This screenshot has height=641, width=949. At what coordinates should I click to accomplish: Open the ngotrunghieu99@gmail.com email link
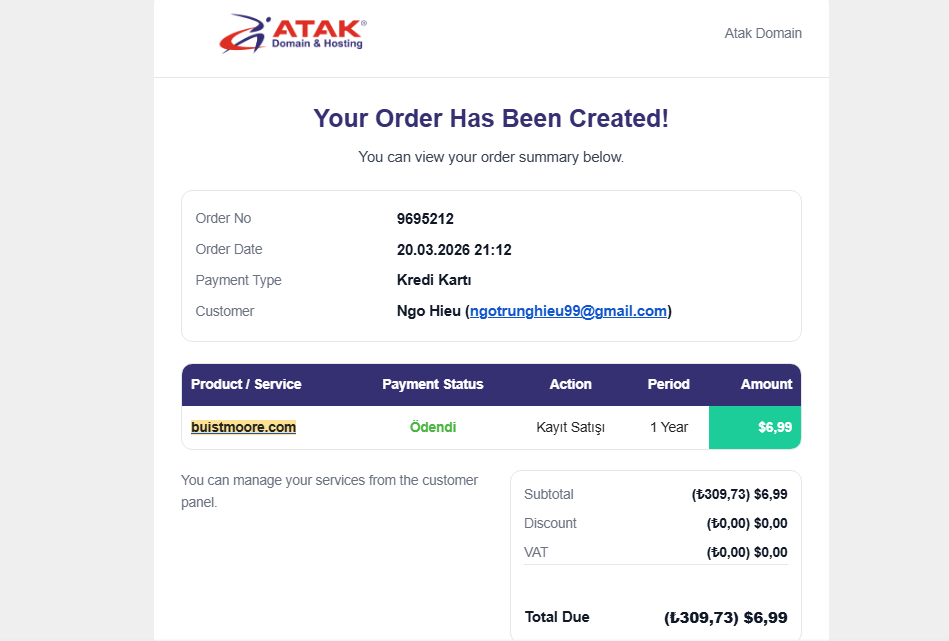pyautogui.click(x=568, y=311)
